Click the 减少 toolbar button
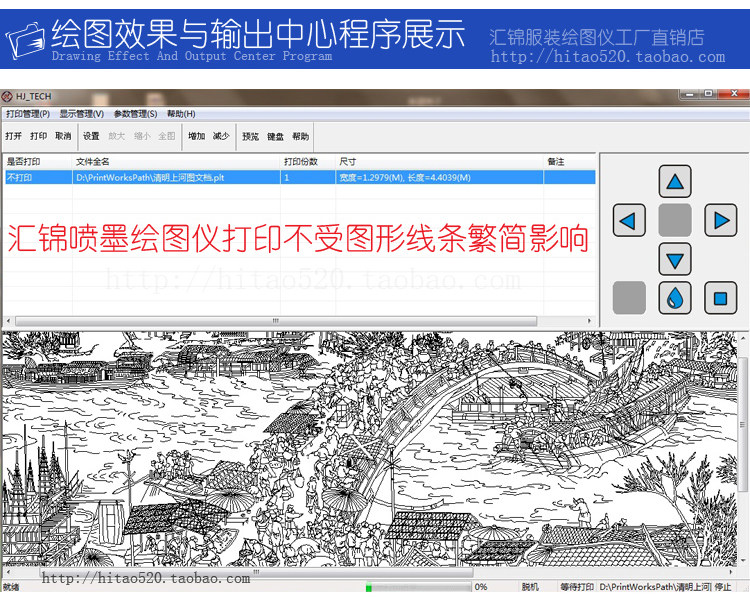 pyautogui.click(x=221, y=136)
